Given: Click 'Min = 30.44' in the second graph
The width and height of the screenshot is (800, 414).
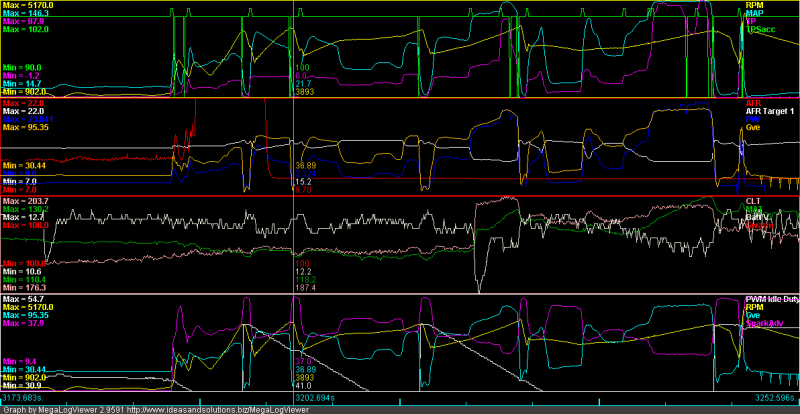Looking at the screenshot, I should 22,165.
